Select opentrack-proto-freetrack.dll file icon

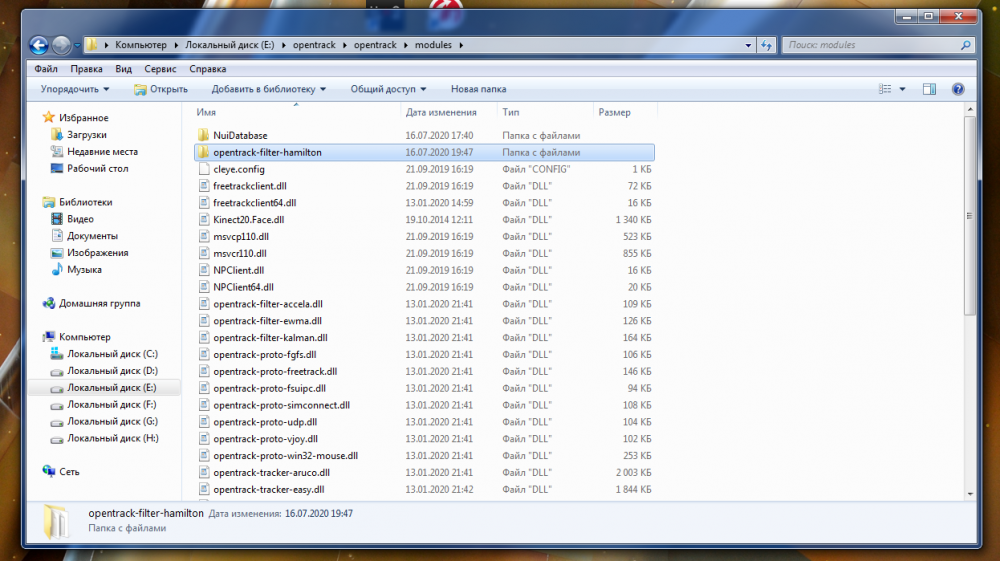203,372
